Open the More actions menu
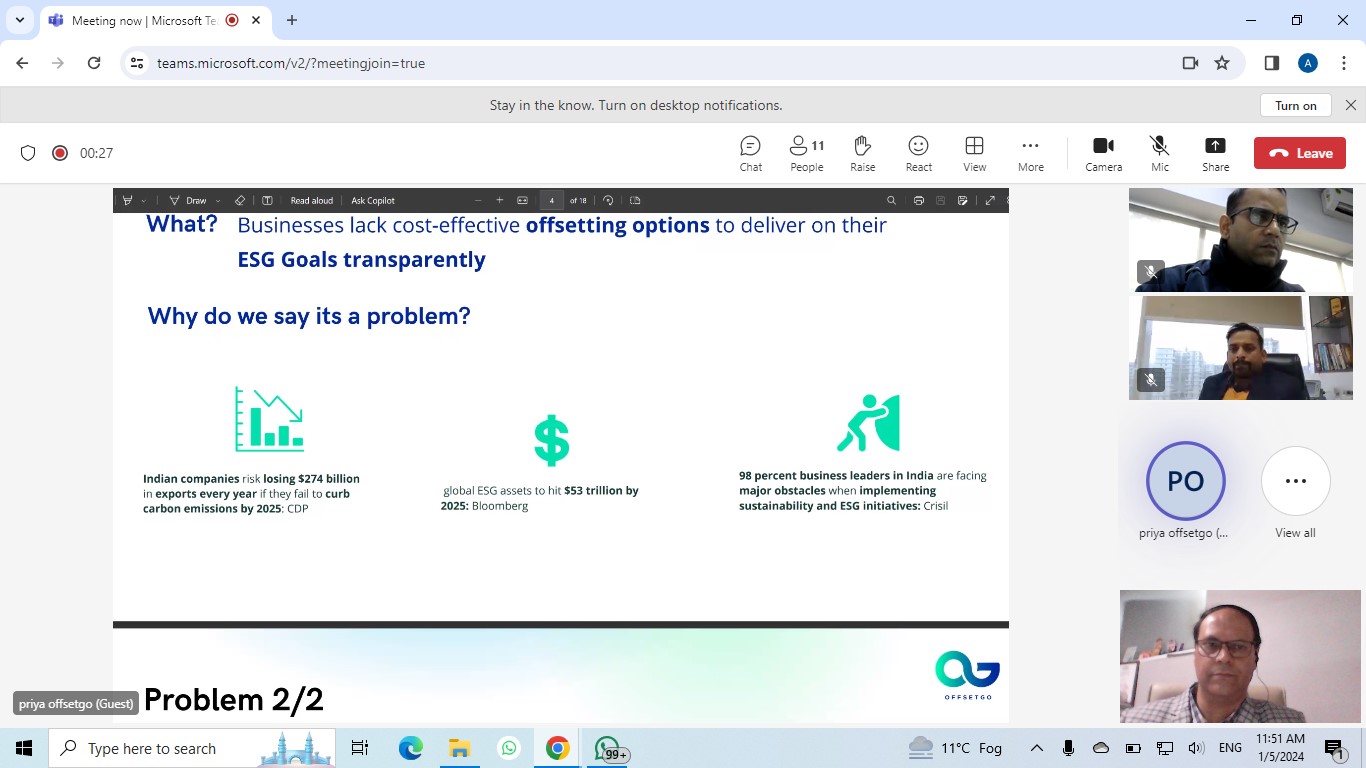 1030,153
